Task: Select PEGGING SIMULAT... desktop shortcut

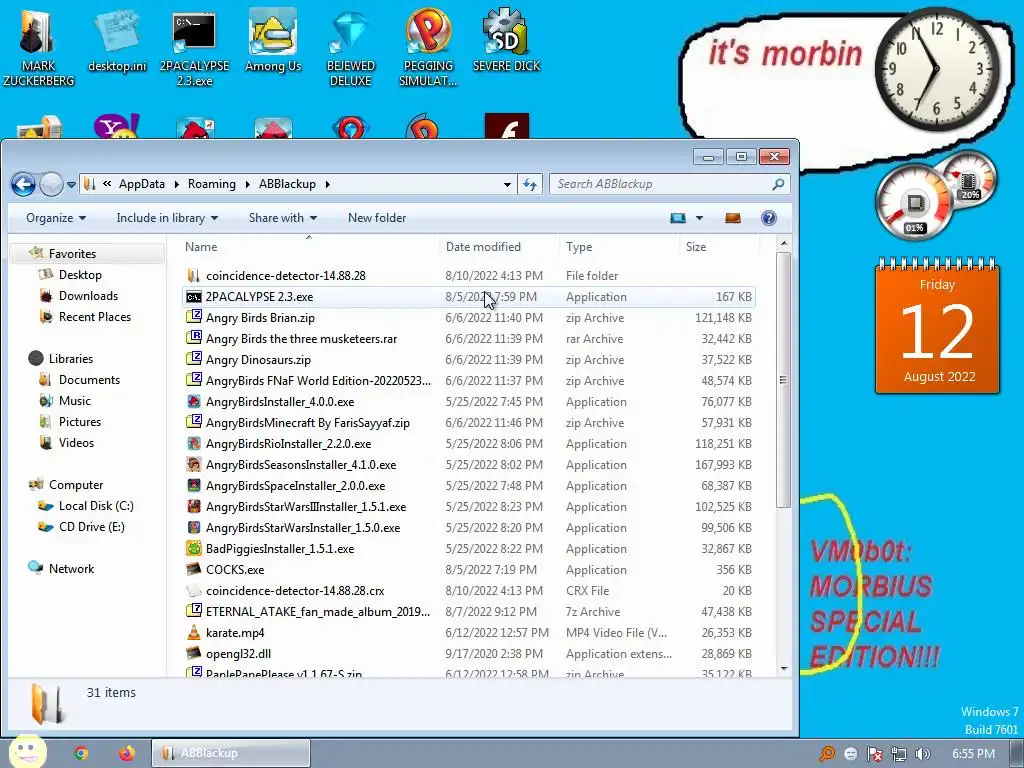Action: tap(428, 47)
